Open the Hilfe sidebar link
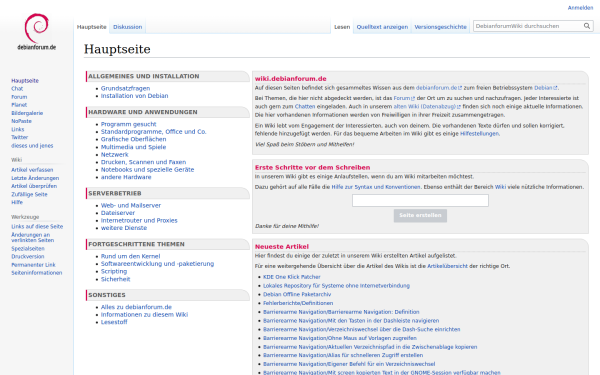Viewport: 600px width, 375px height. click(x=17, y=202)
